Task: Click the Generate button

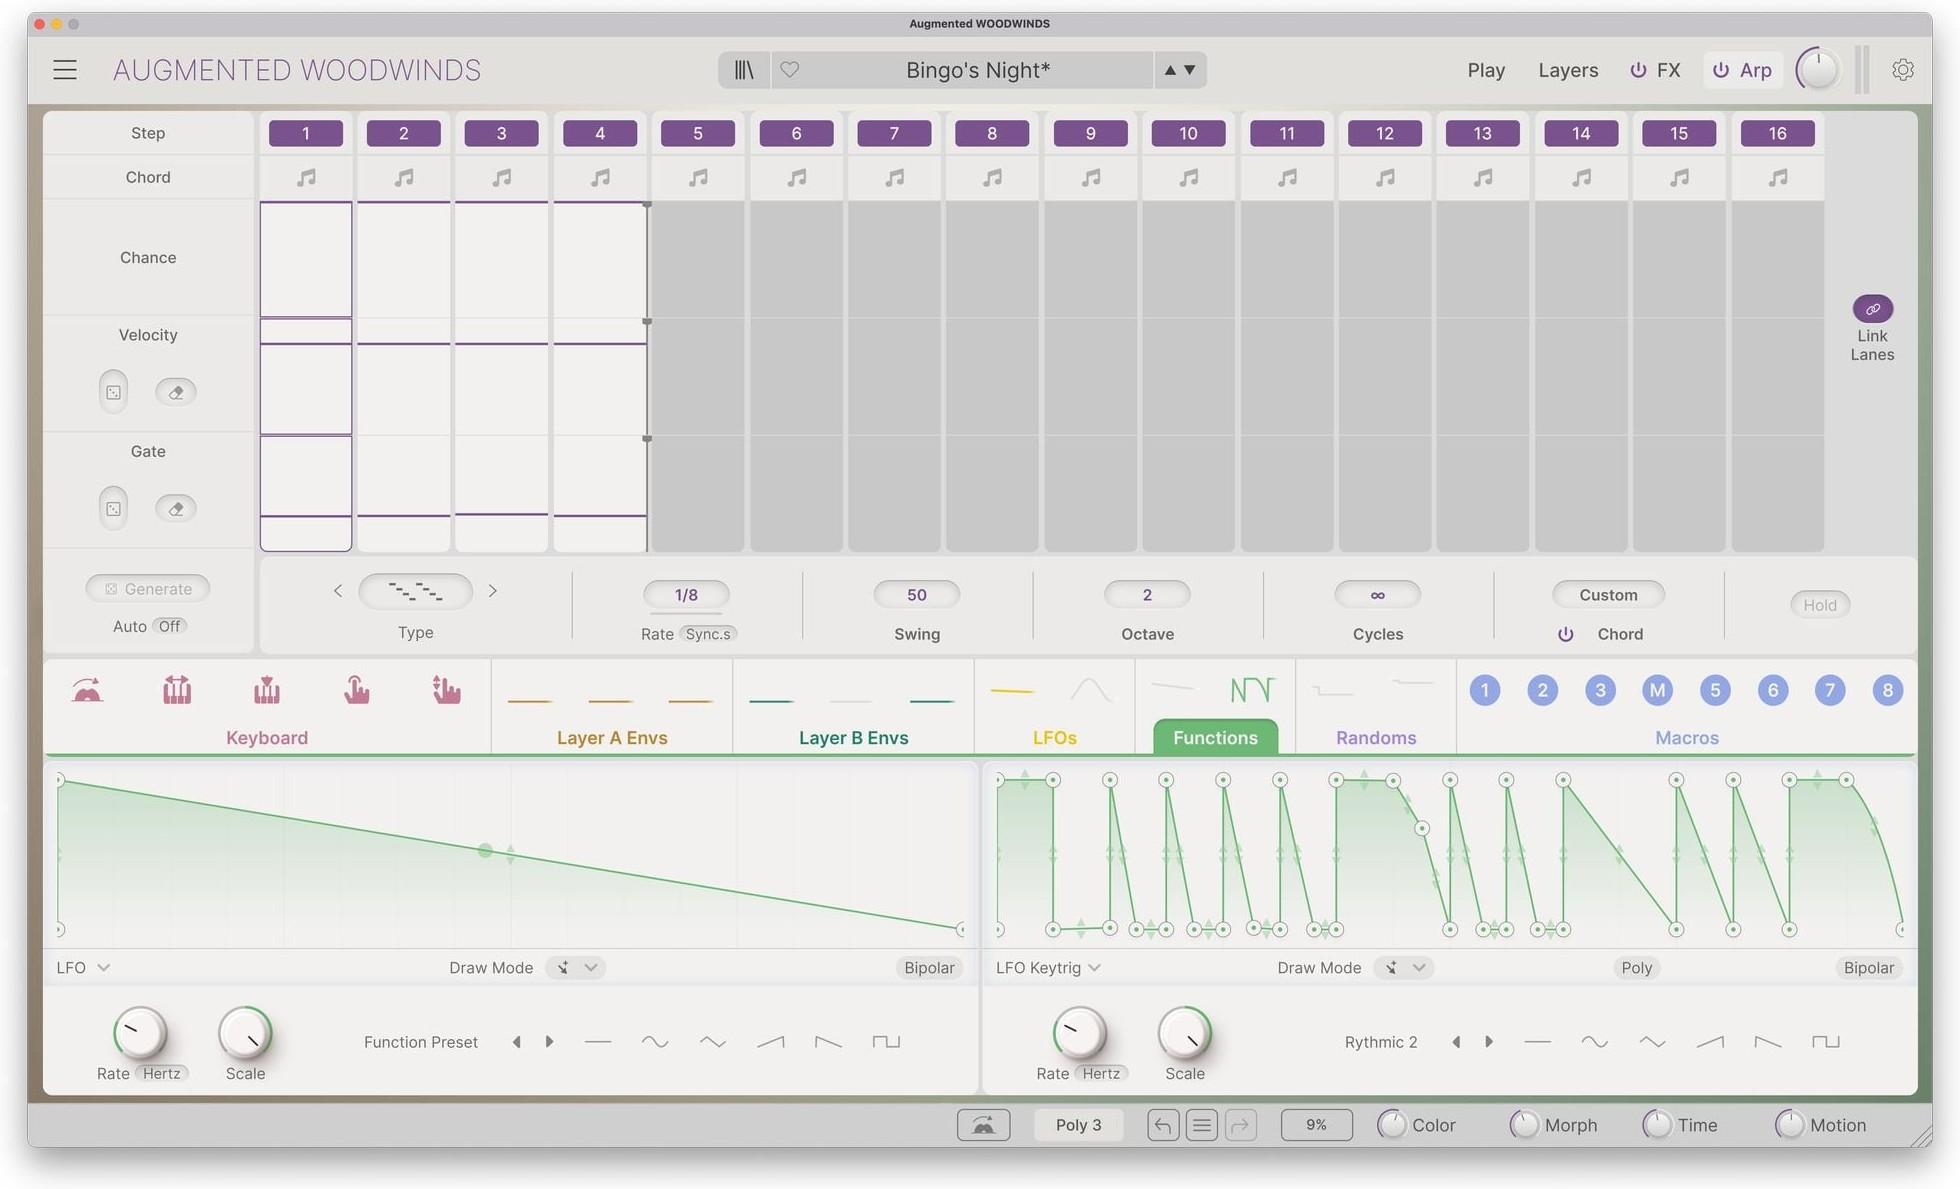Action: pyautogui.click(x=148, y=589)
